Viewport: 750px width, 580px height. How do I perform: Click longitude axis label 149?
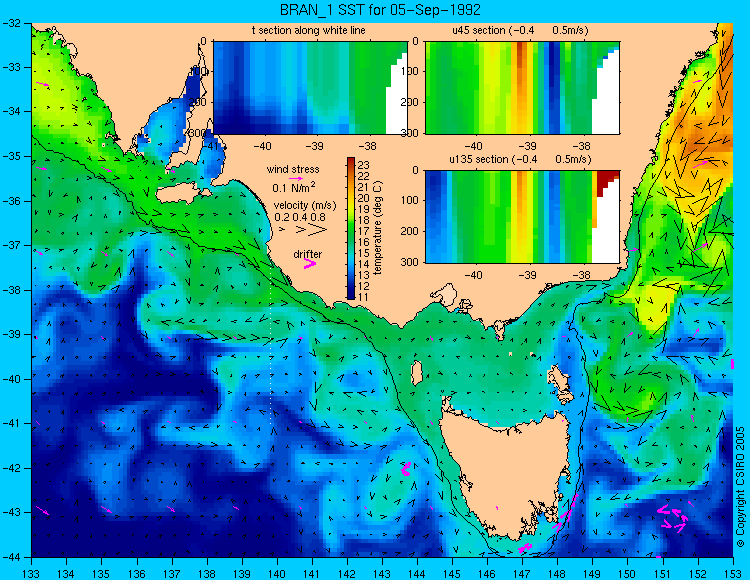(593, 574)
